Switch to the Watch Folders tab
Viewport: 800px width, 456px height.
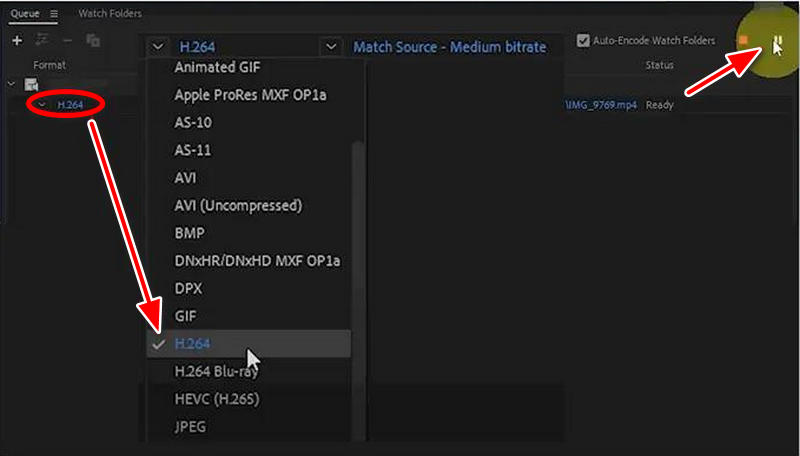point(110,14)
